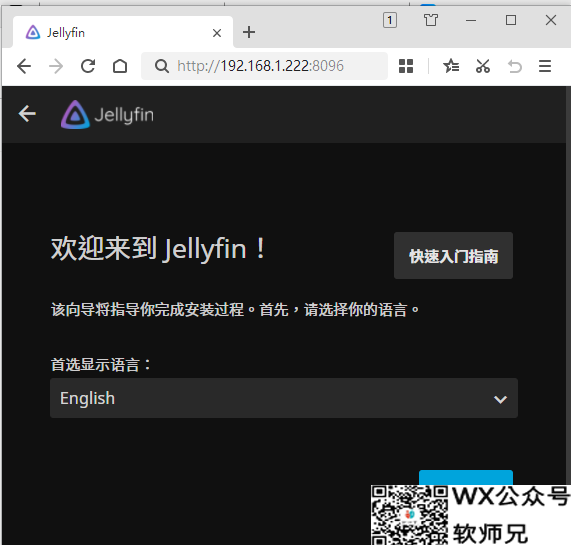Click the 欢迎来到 Jellyfin heading text

point(158,249)
